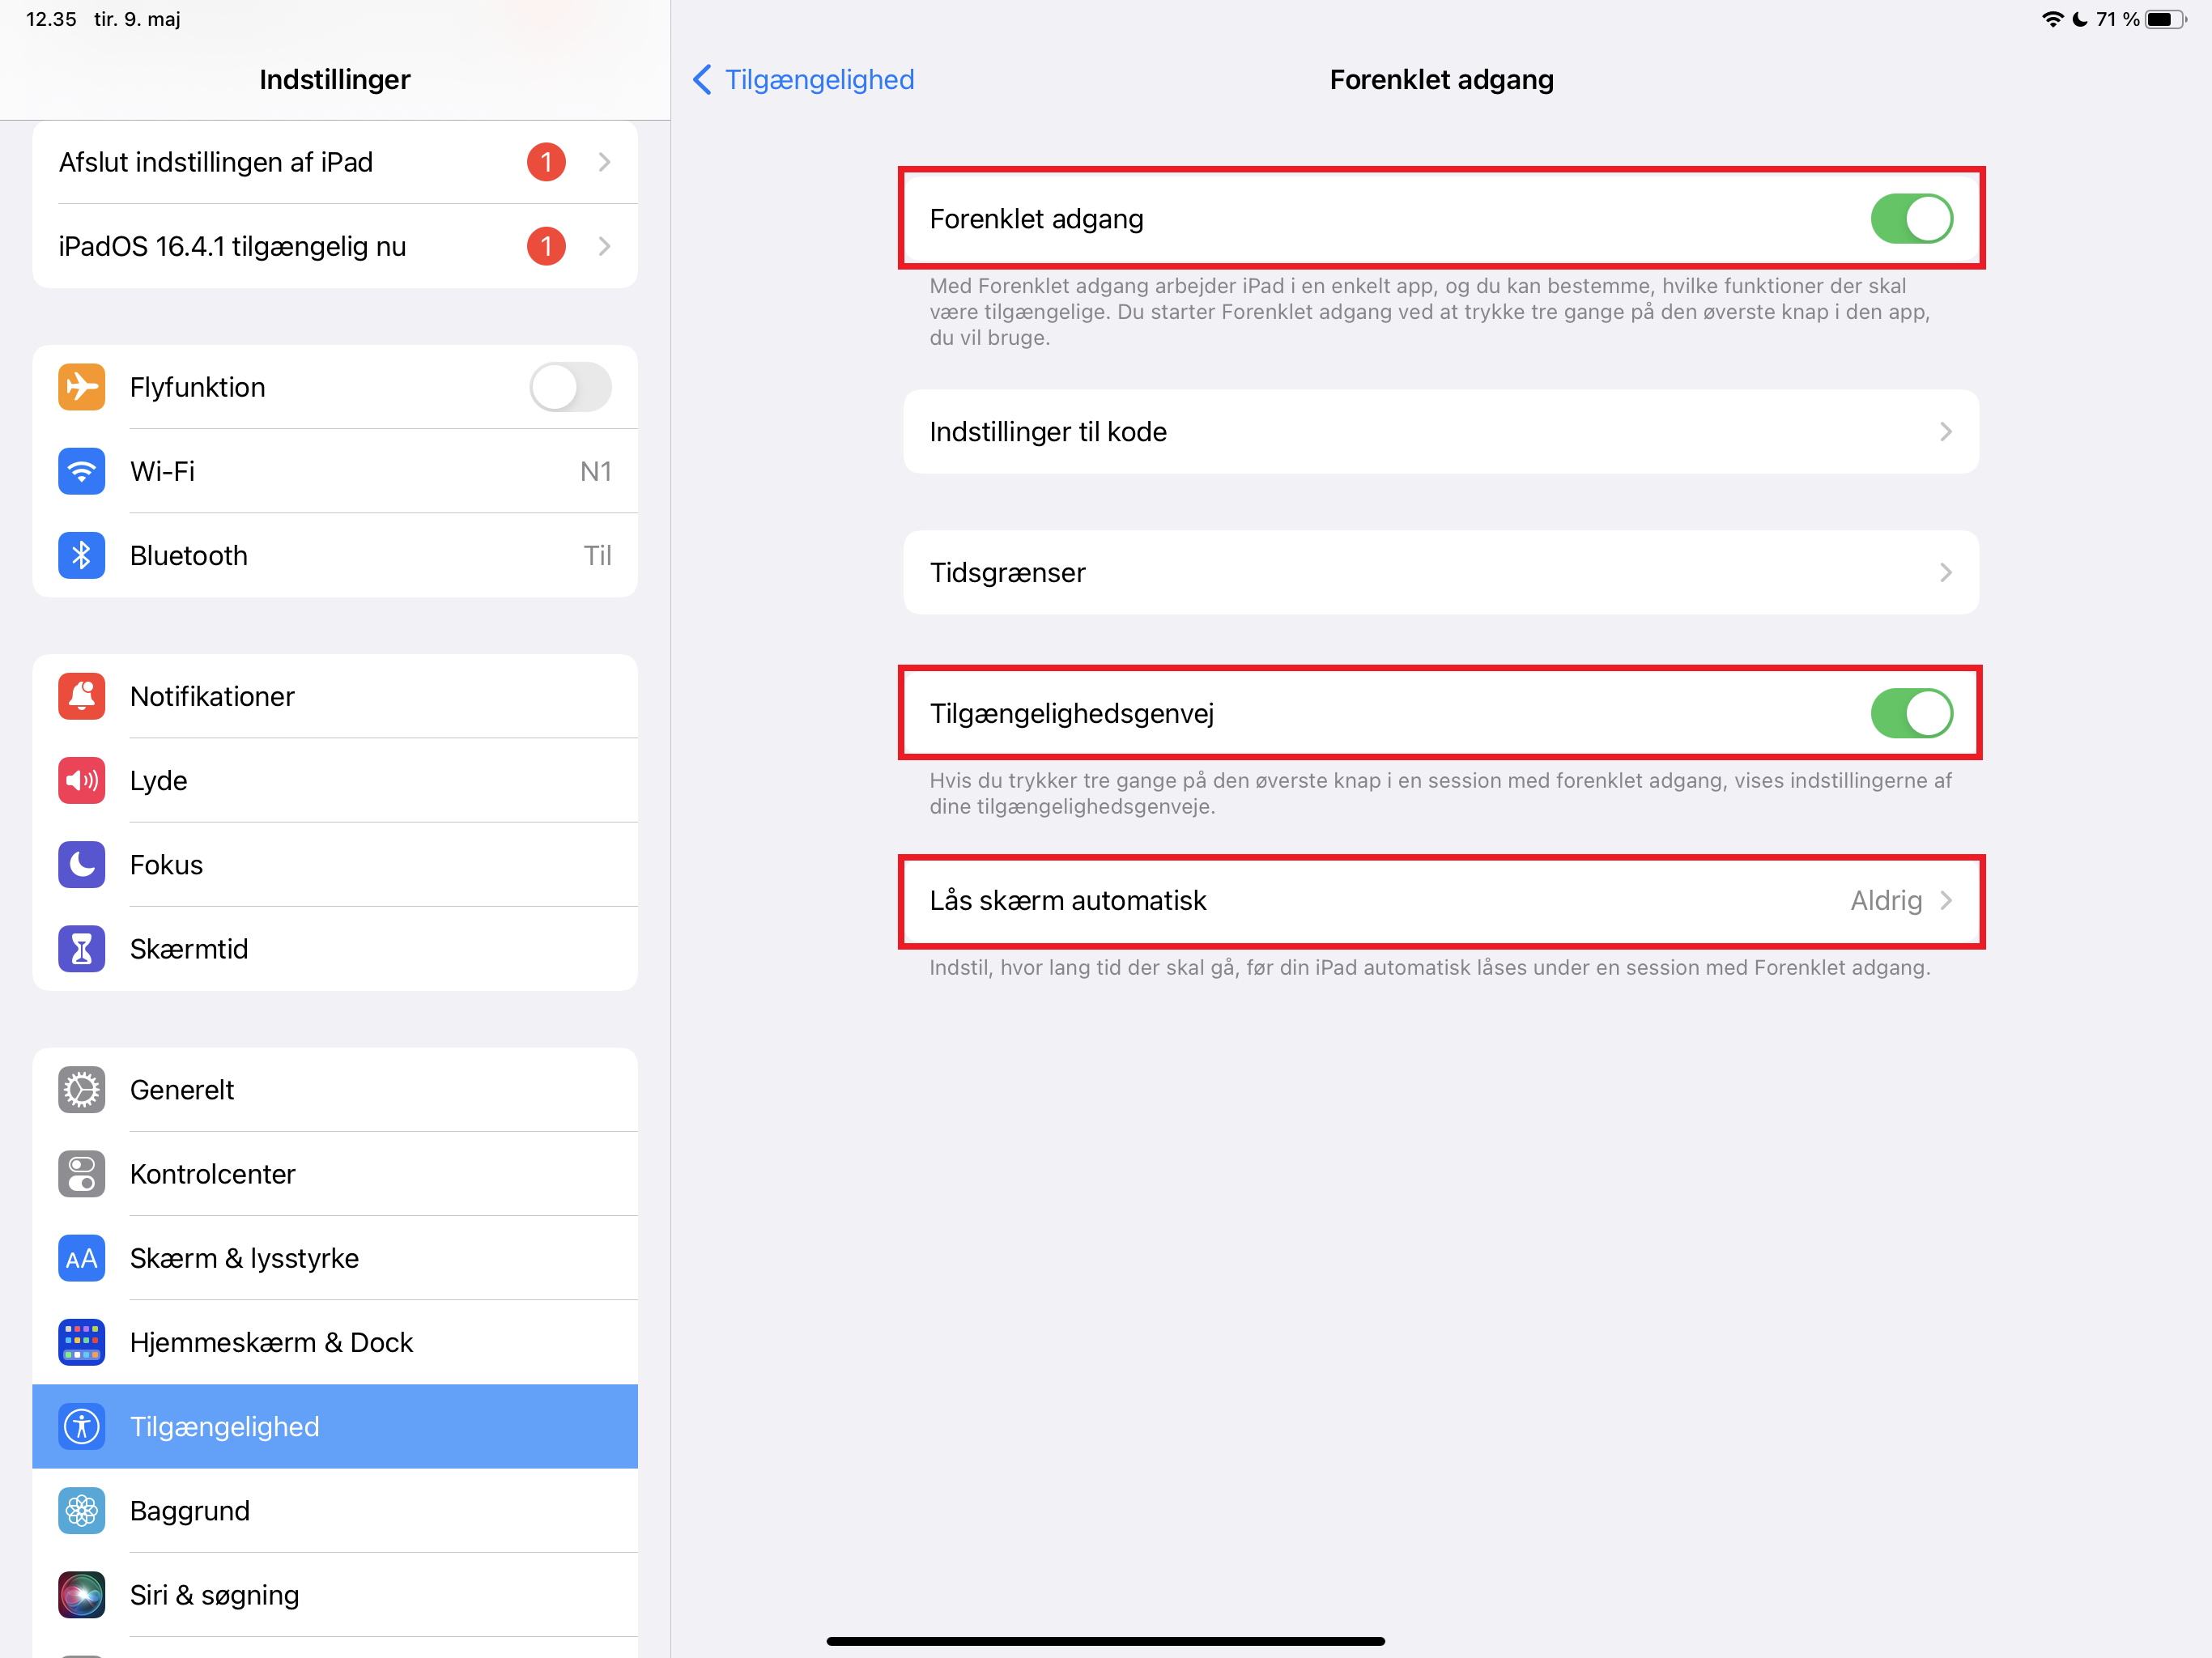Open Fokus via the moon icon
This screenshot has width=2212, height=1658.
pyautogui.click(x=81, y=864)
